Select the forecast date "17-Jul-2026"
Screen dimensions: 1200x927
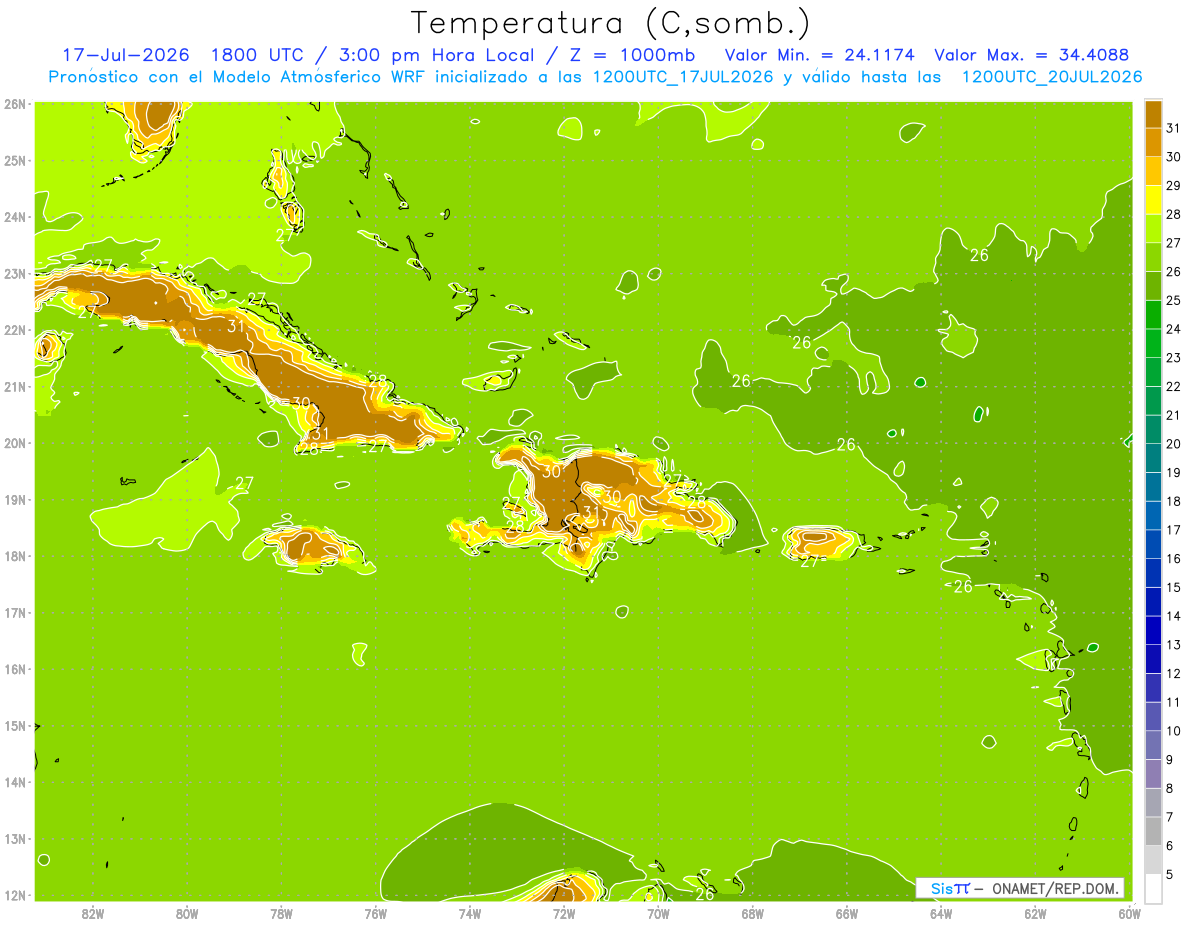pos(126,55)
